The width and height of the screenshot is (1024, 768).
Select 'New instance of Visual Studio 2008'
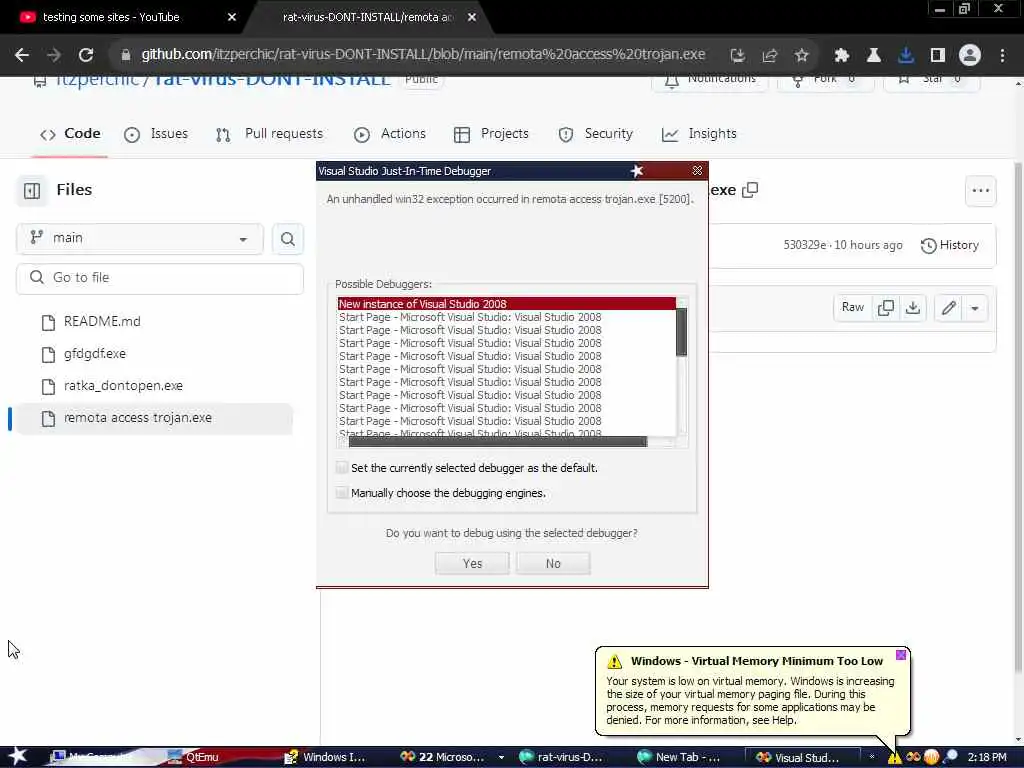tap(507, 304)
